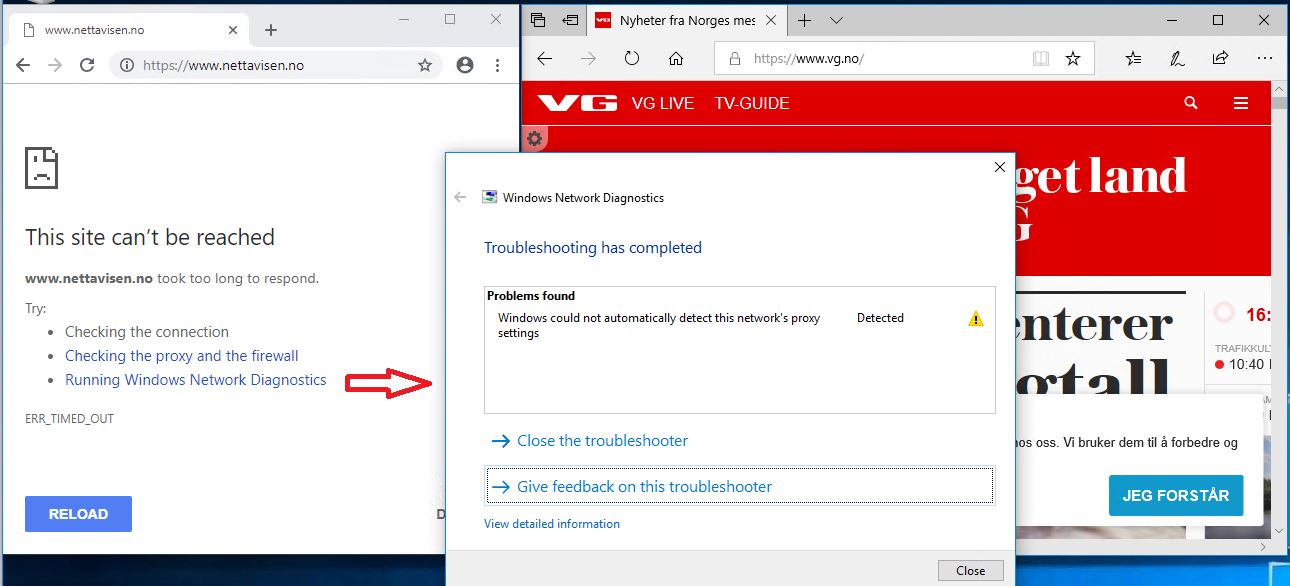Click Chrome address bar with nettavisen URL

coord(277,65)
